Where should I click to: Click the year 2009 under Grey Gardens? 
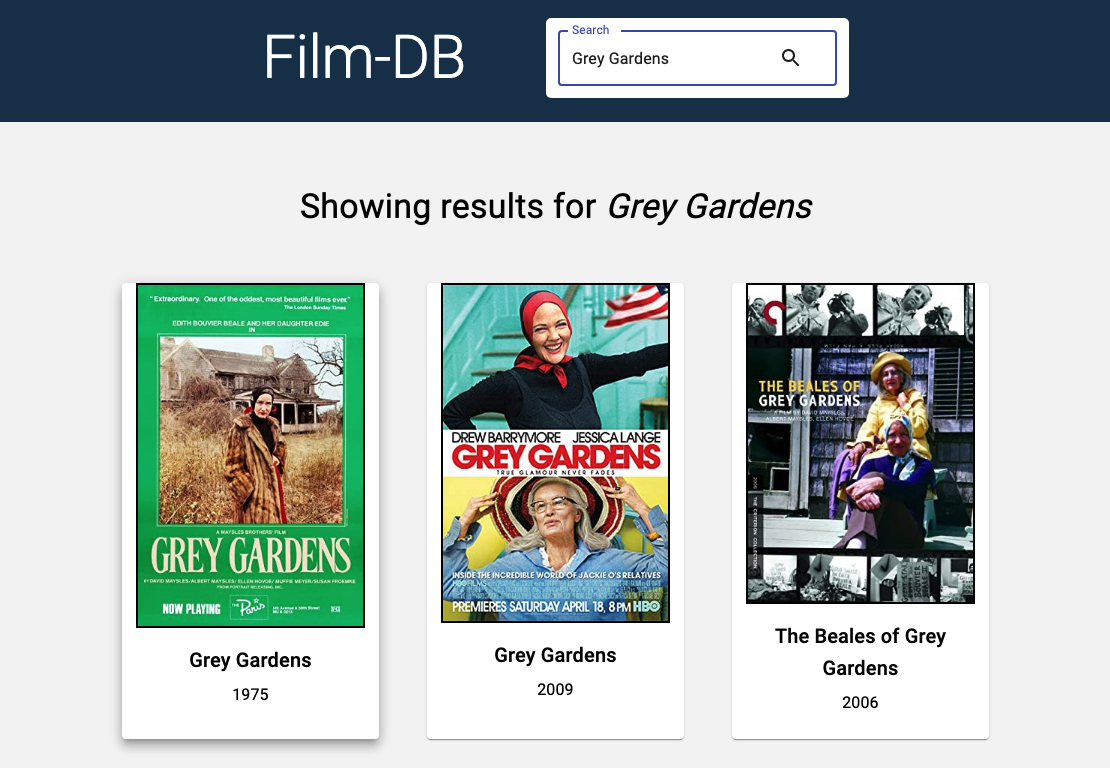[555, 689]
